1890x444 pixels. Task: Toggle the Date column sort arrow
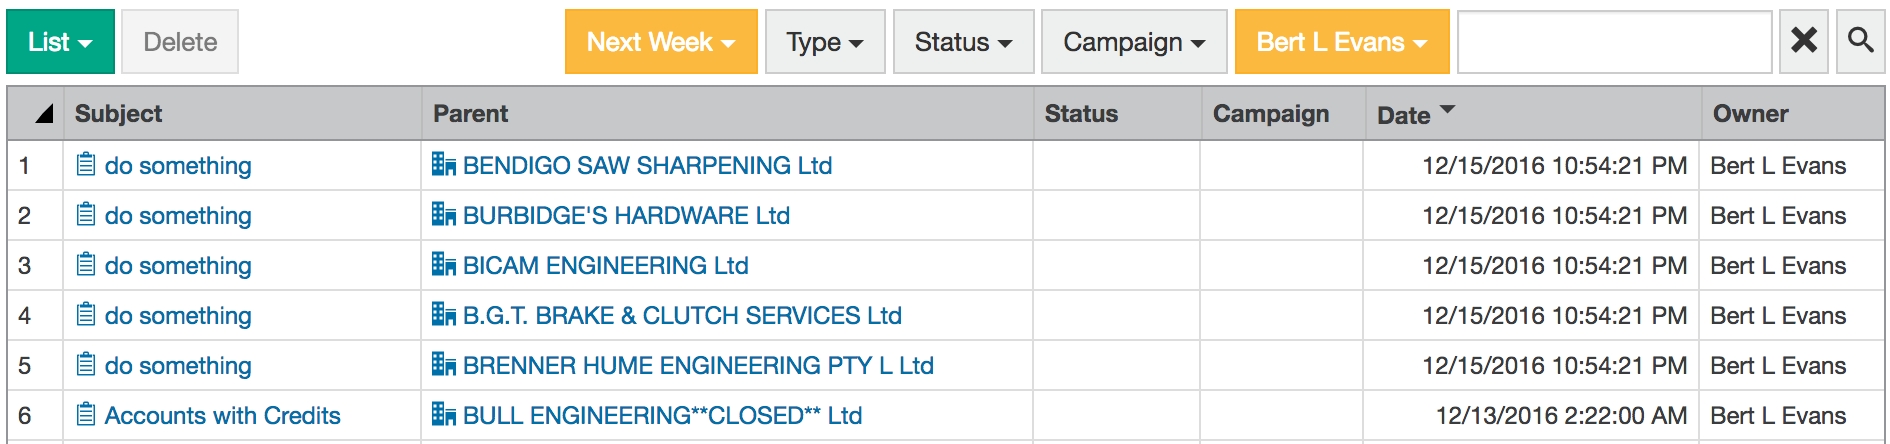click(x=1447, y=110)
